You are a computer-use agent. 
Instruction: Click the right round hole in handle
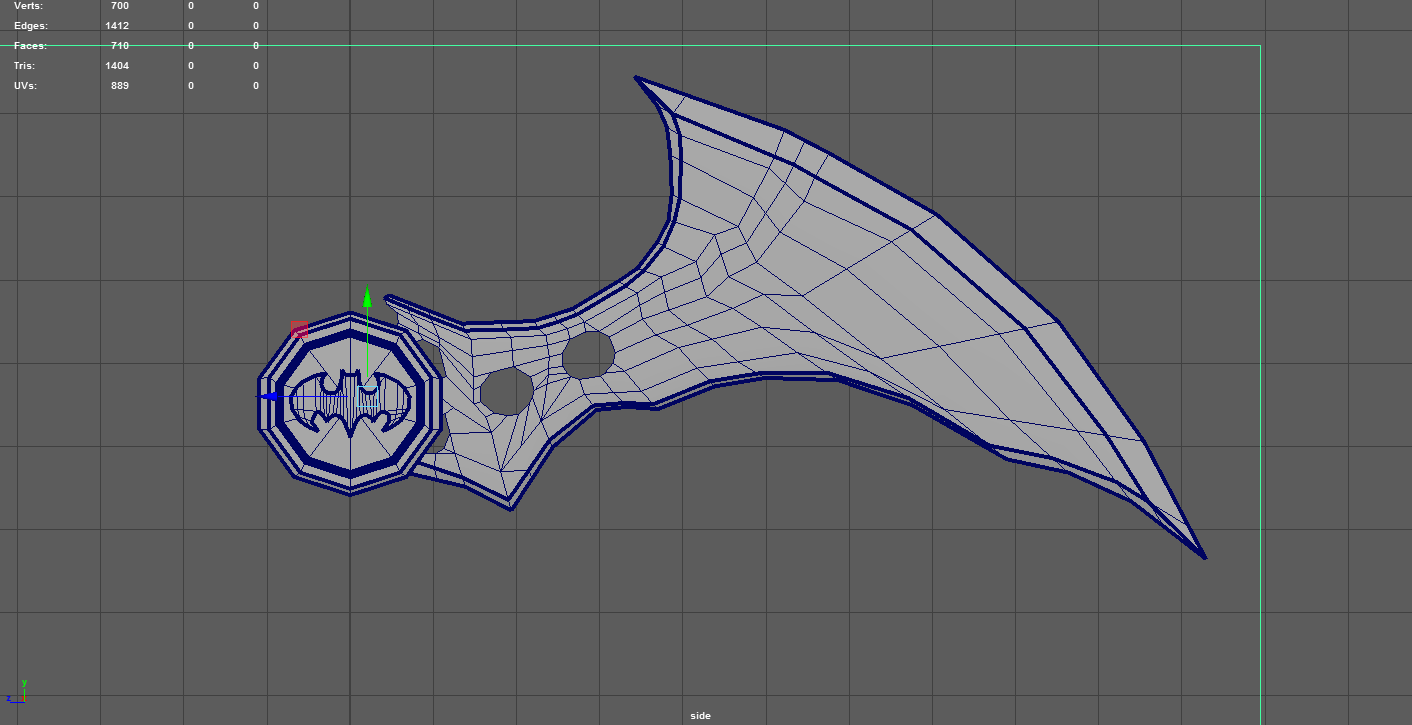coord(588,354)
